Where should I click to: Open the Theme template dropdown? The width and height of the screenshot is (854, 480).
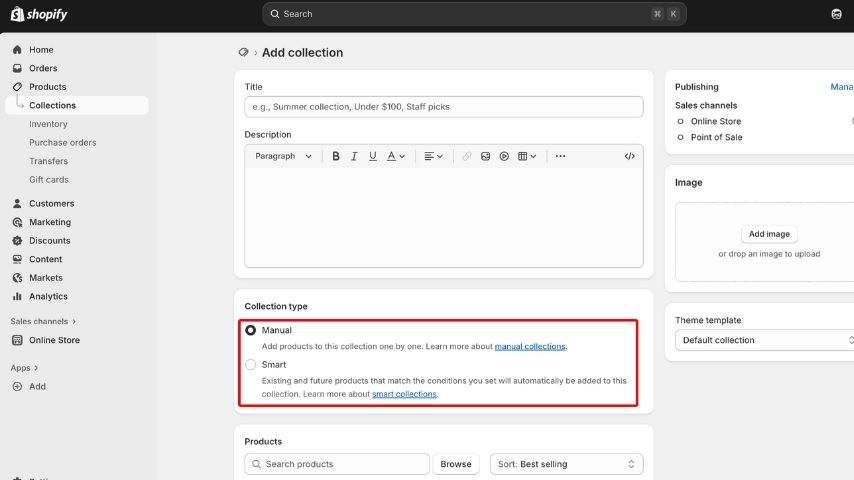click(x=765, y=340)
